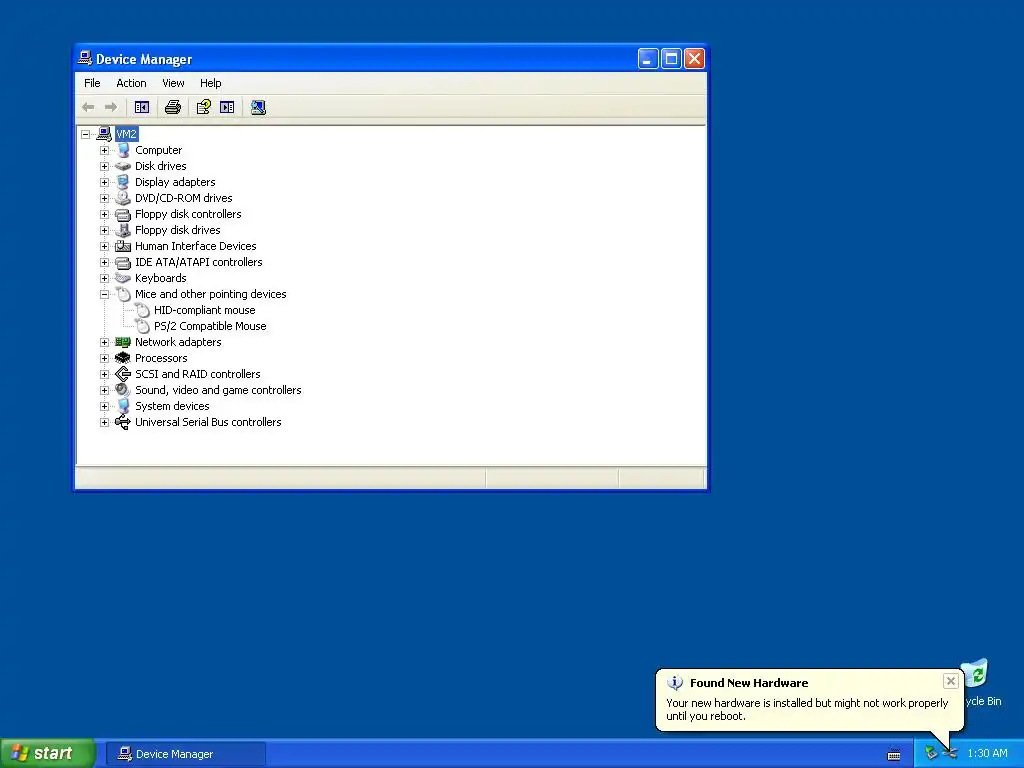This screenshot has height=768, width=1024.
Task: Expand Universal Serial Bus controllers
Action: point(104,423)
